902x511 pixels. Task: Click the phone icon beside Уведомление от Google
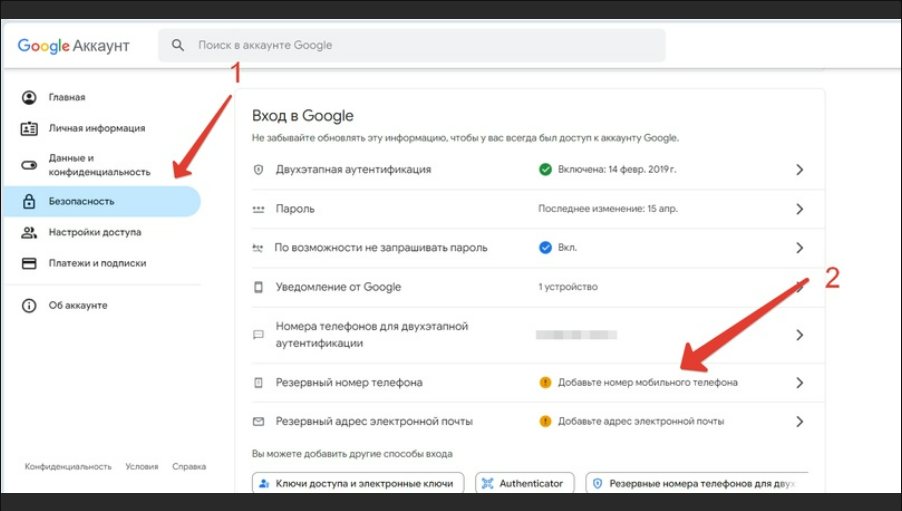[258, 287]
